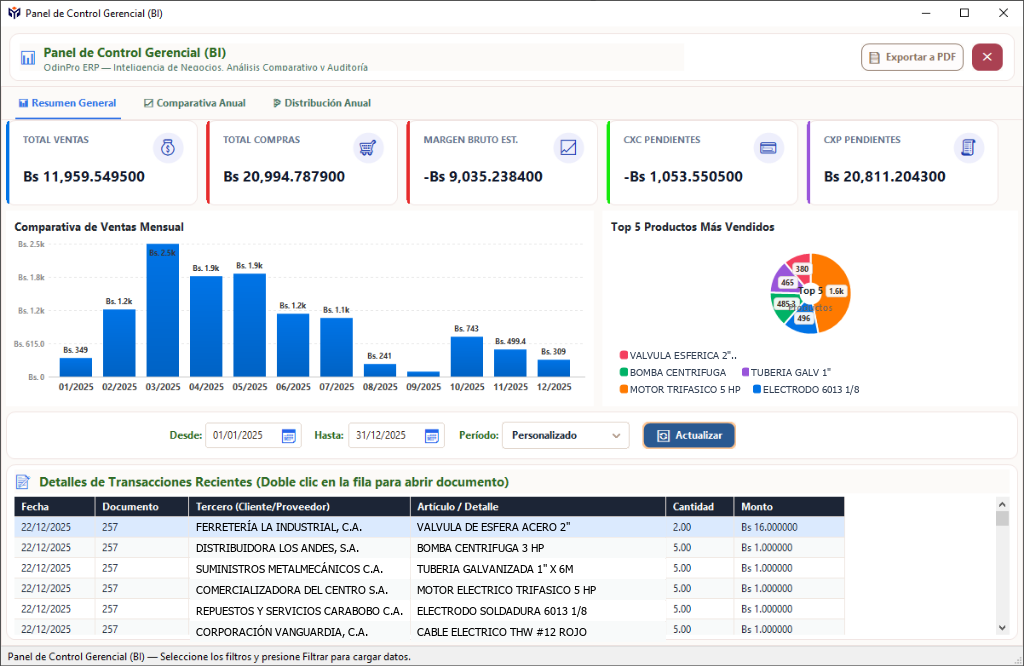Click the transactions table scroll down arrow
This screenshot has width=1024, height=666.
click(1002, 628)
